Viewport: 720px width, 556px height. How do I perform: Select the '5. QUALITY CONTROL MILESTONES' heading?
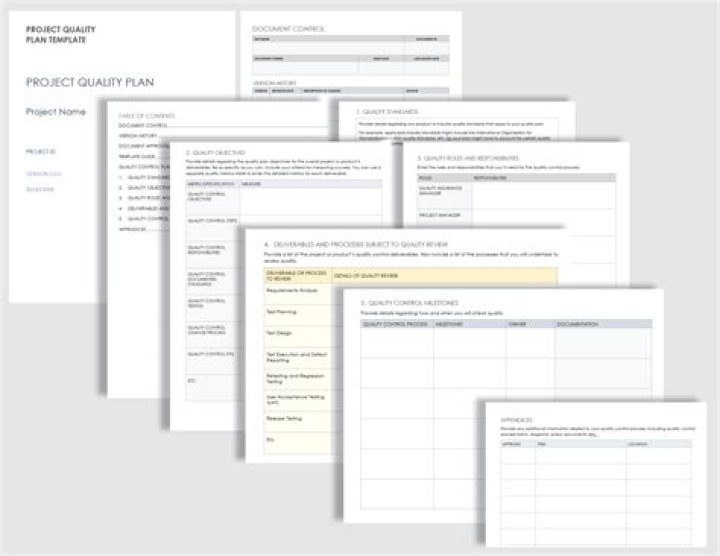click(409, 303)
